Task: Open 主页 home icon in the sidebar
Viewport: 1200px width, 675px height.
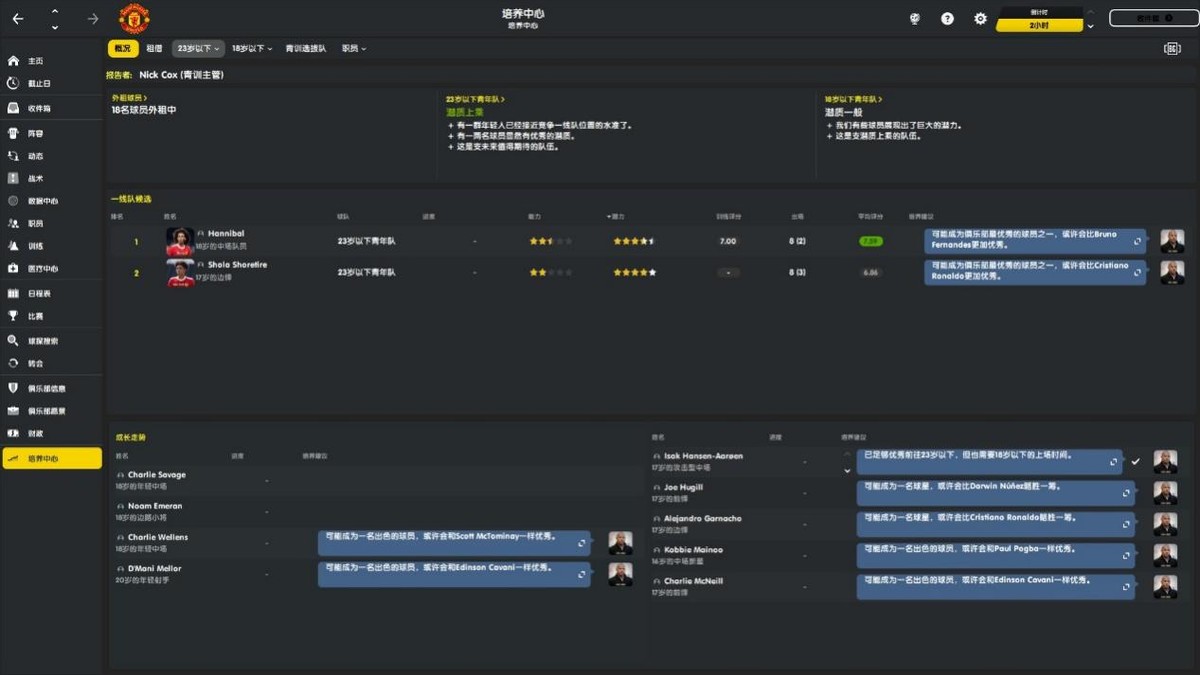Action: pyautogui.click(x=14, y=61)
